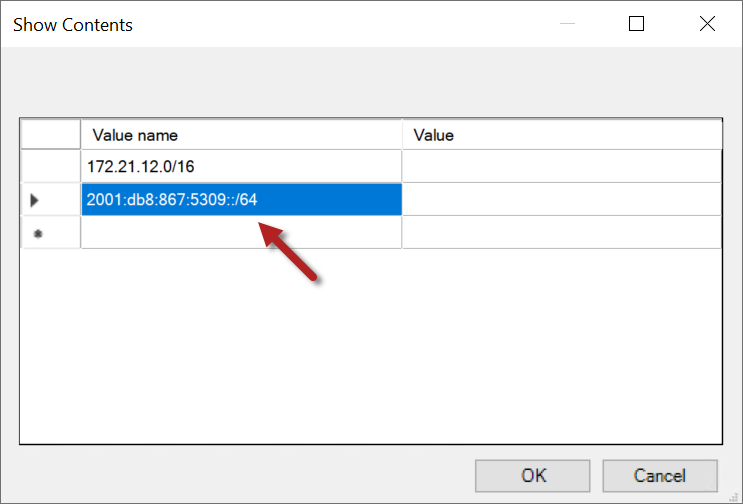Click the empty Value cell in new row

click(561, 232)
